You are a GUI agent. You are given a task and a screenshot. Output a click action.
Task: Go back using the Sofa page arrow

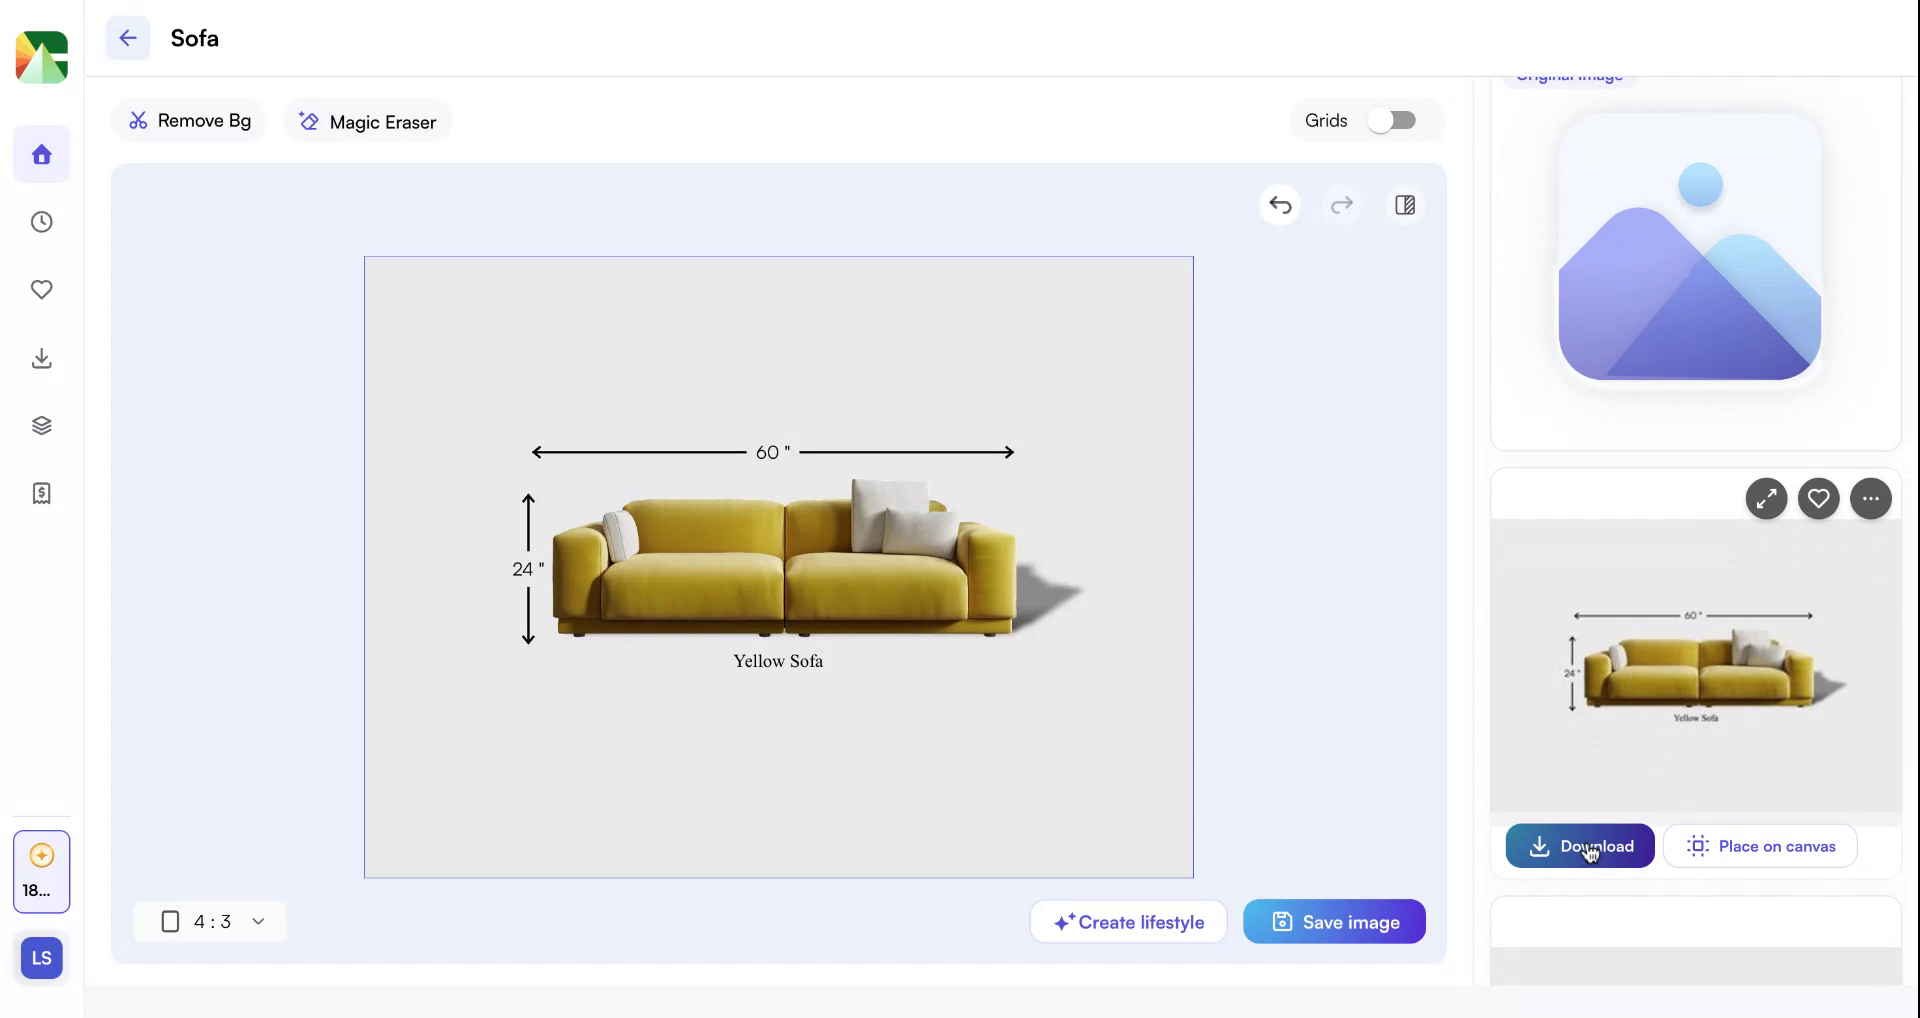pos(127,38)
